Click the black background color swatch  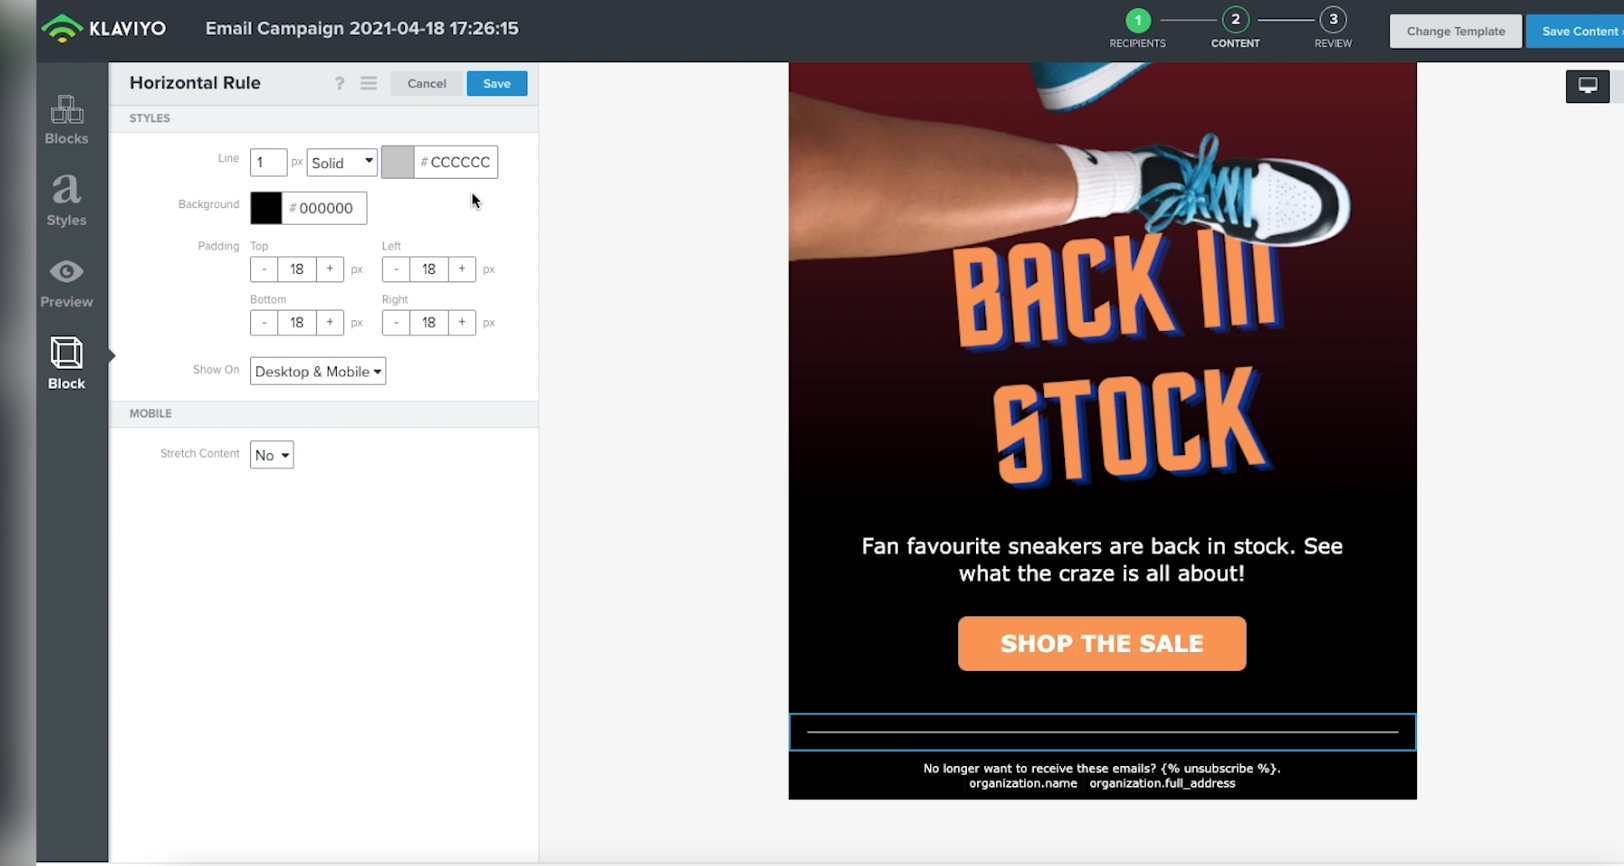pyautogui.click(x=266, y=208)
